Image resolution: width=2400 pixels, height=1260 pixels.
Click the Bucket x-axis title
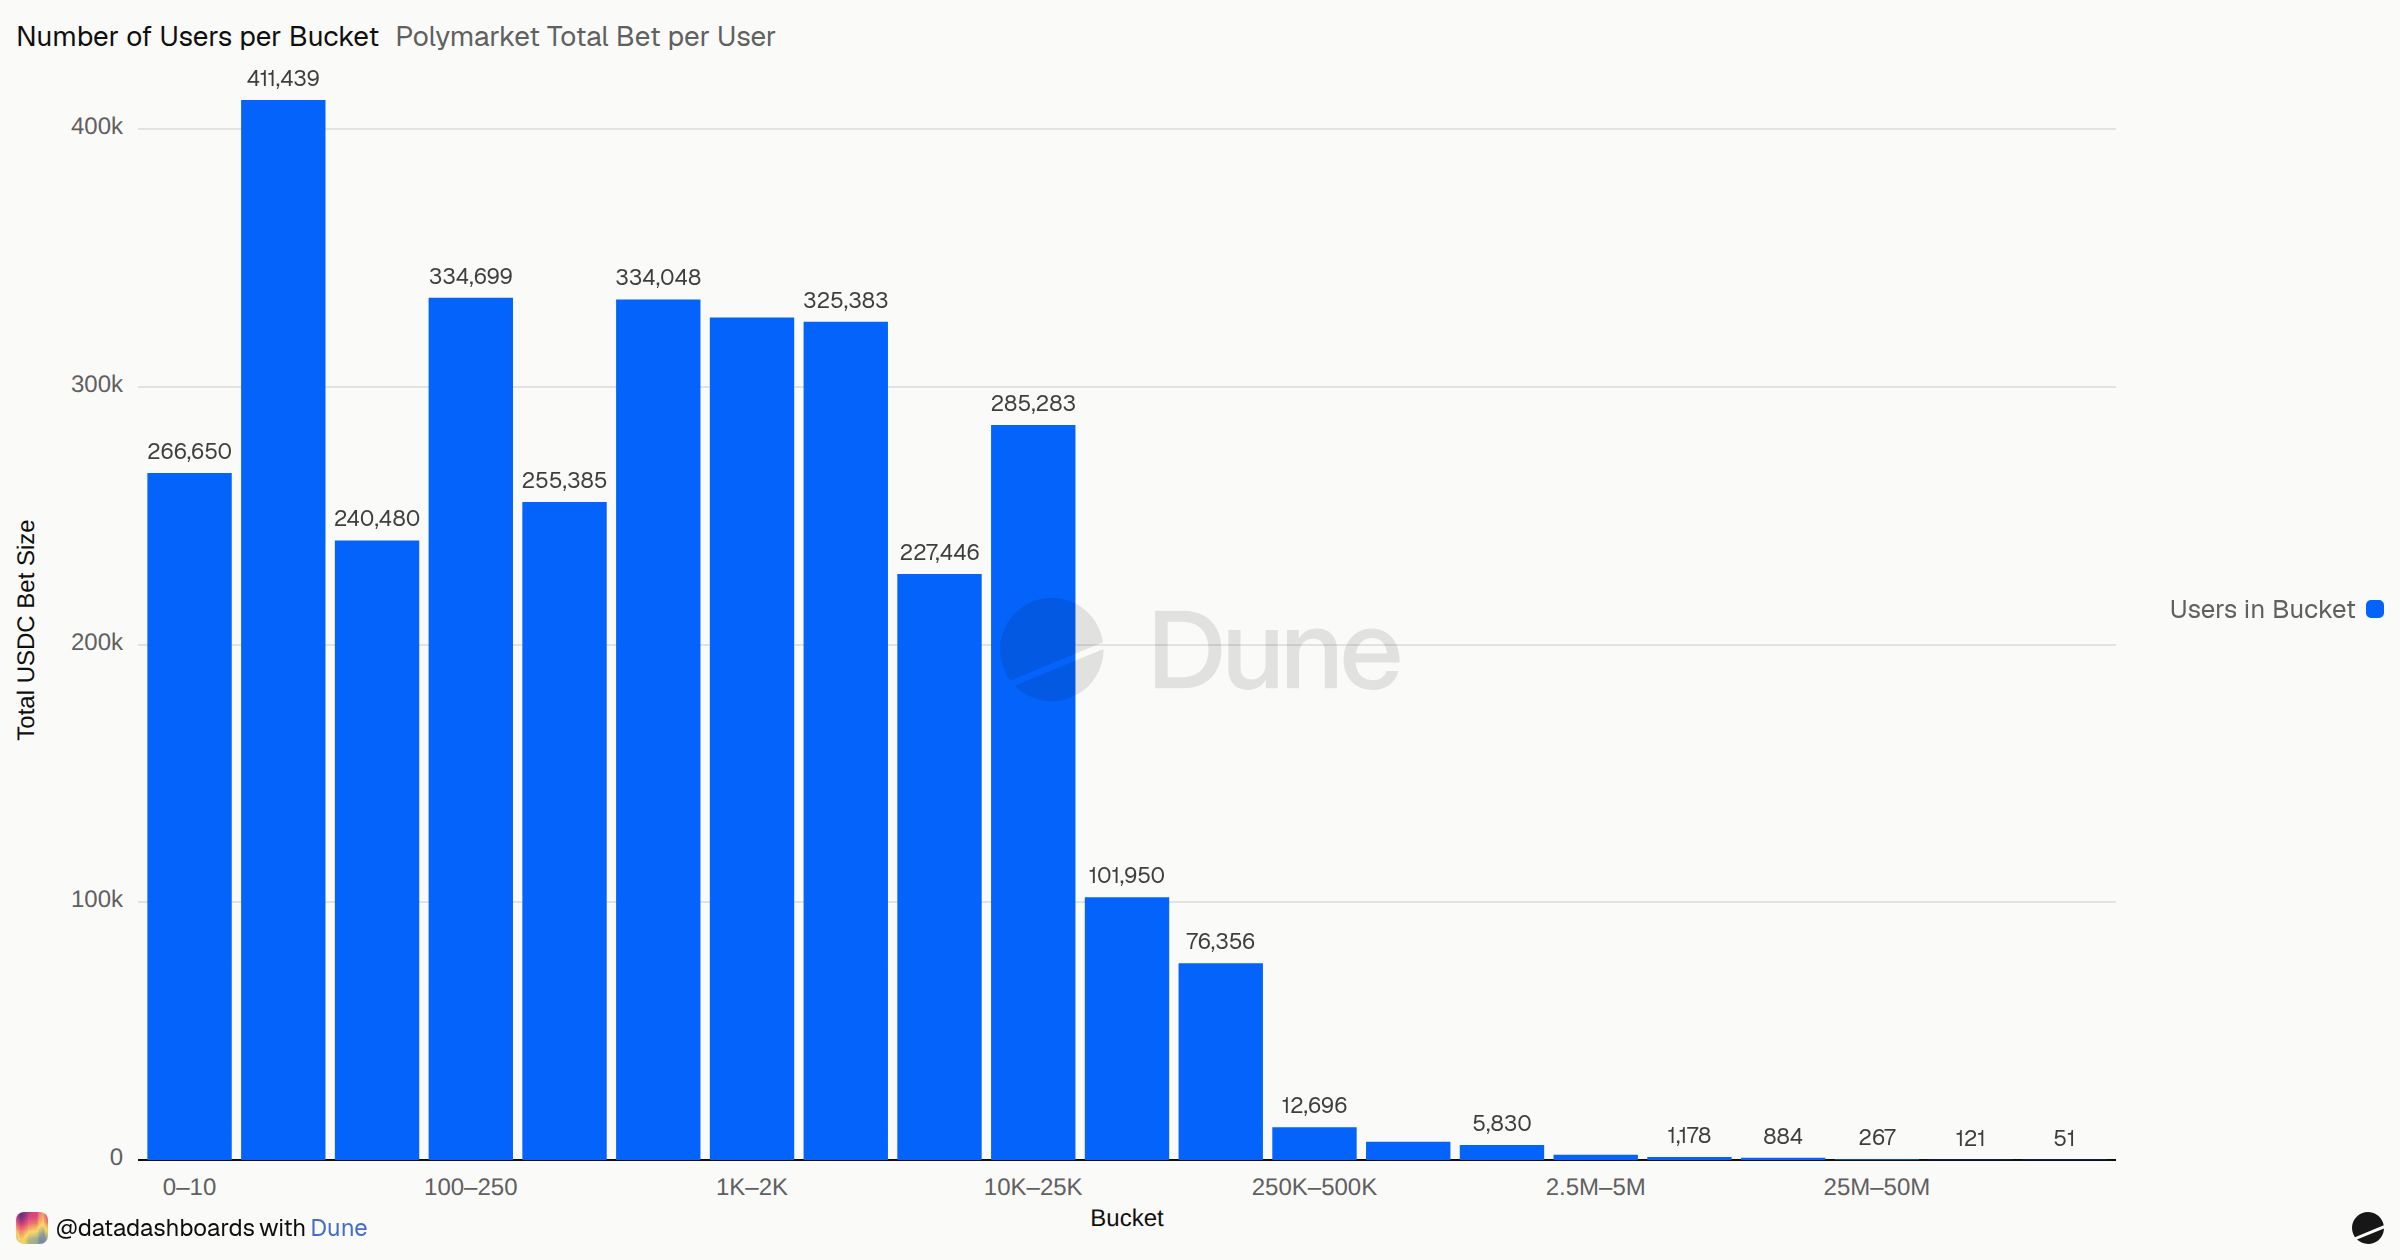tap(1127, 1218)
